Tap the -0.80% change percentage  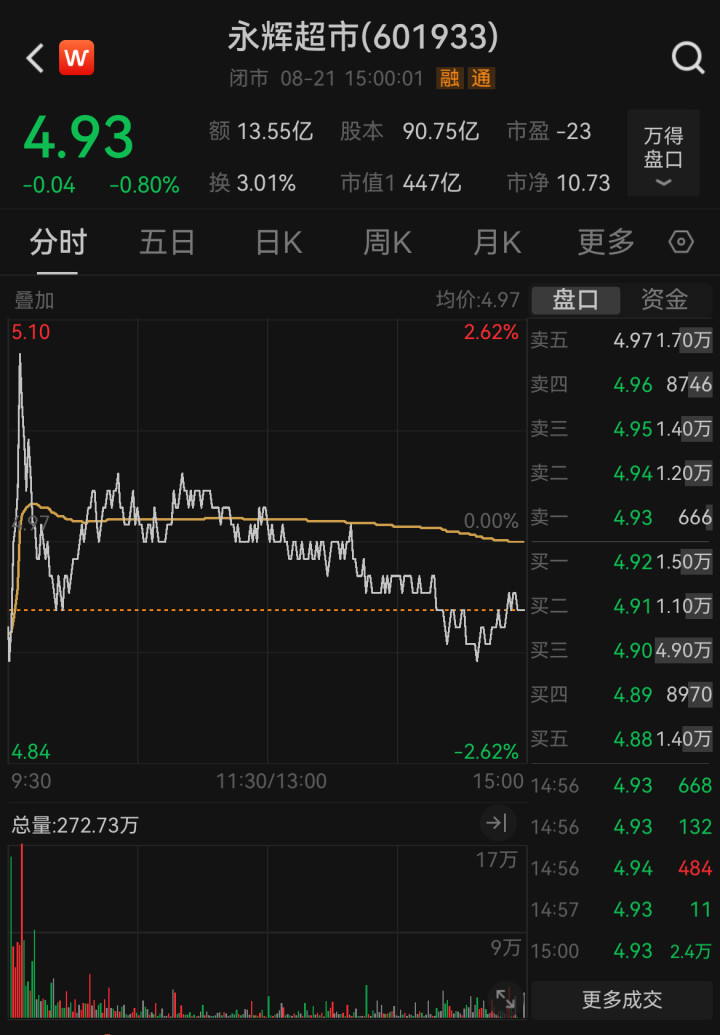[145, 185]
